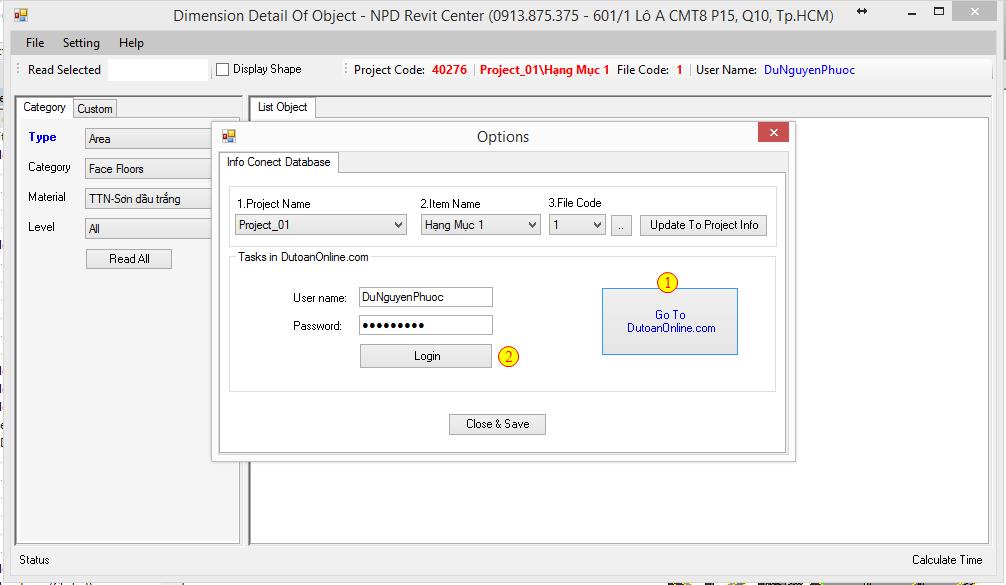1006x585 pixels.
Task: Click the input field next to Read Selected
Action: [158, 69]
